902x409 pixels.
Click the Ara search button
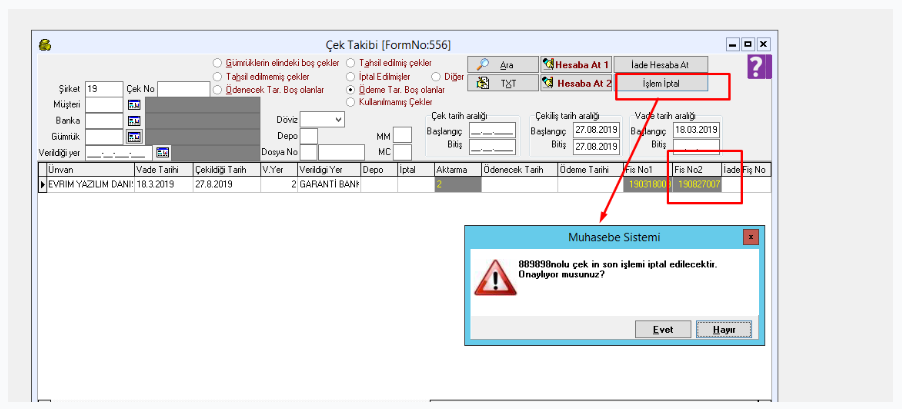click(x=502, y=64)
